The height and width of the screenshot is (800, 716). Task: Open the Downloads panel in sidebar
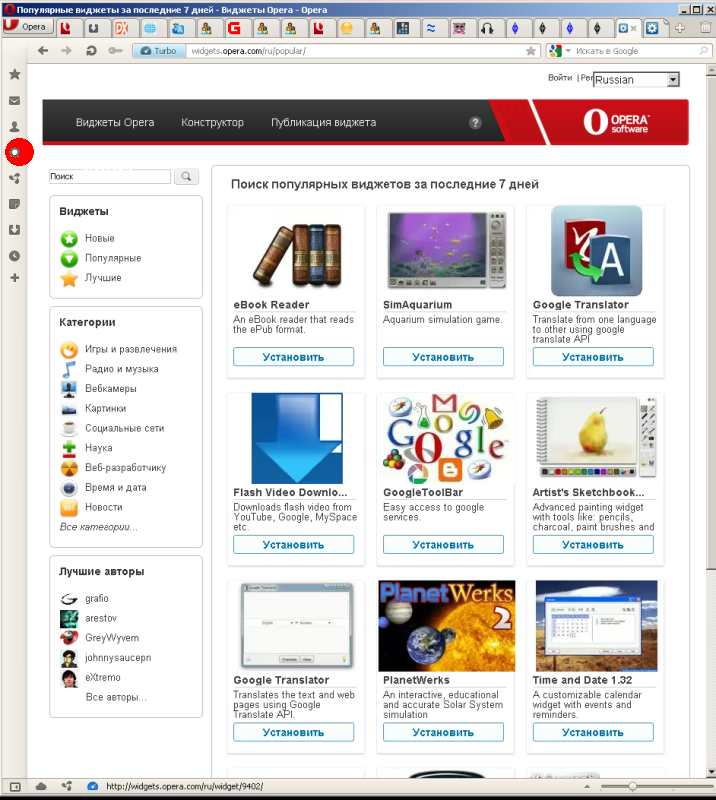click(15, 230)
